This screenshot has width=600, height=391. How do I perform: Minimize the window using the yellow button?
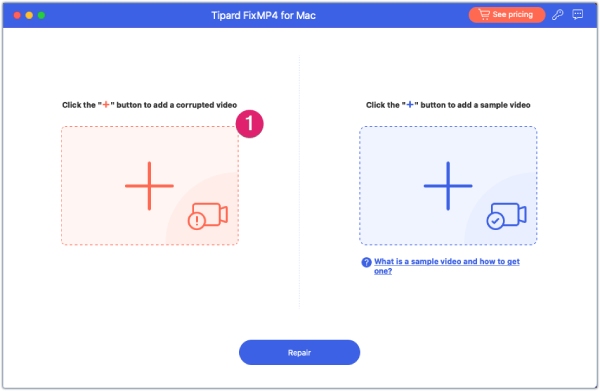click(29, 15)
